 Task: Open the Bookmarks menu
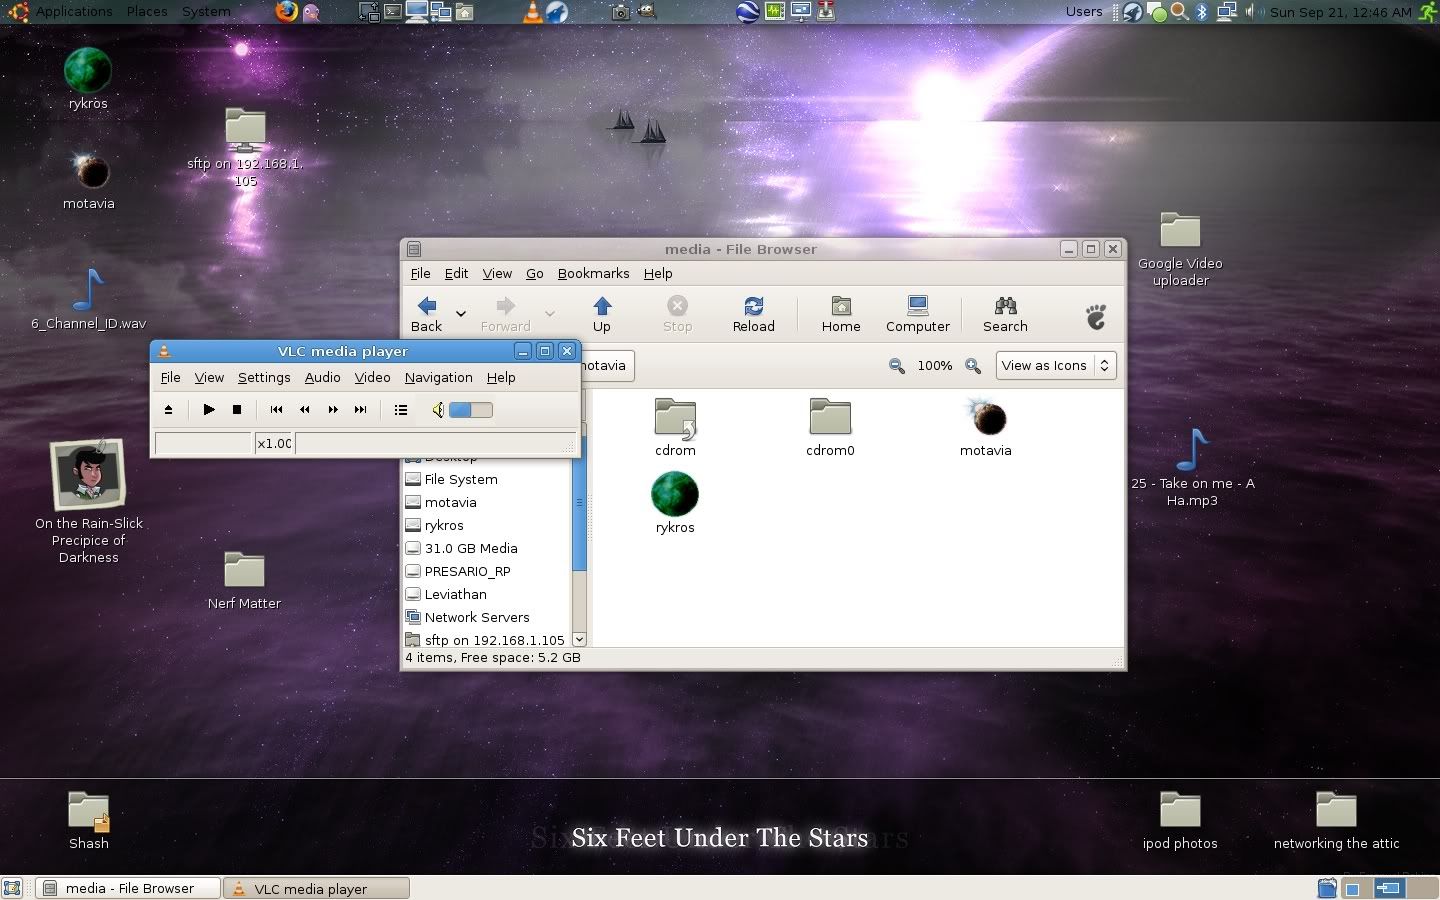click(593, 273)
